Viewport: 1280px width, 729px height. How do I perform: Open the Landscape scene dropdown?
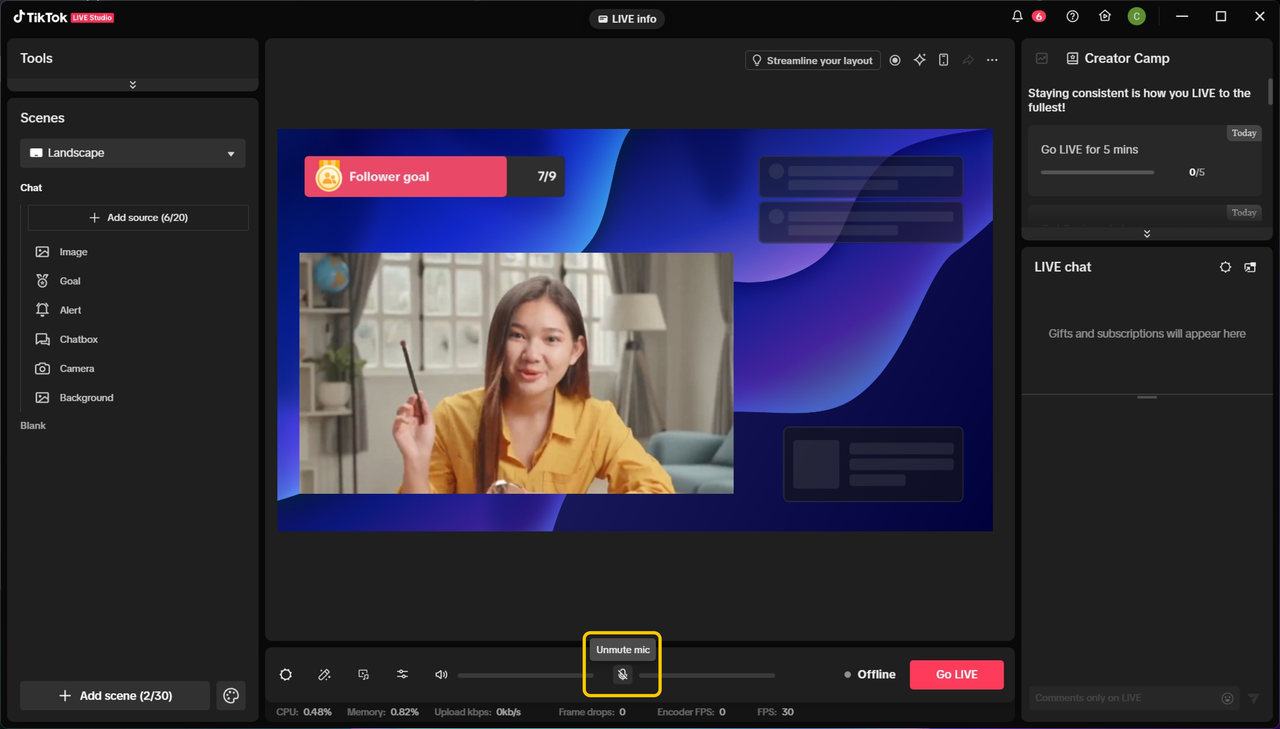click(x=133, y=153)
